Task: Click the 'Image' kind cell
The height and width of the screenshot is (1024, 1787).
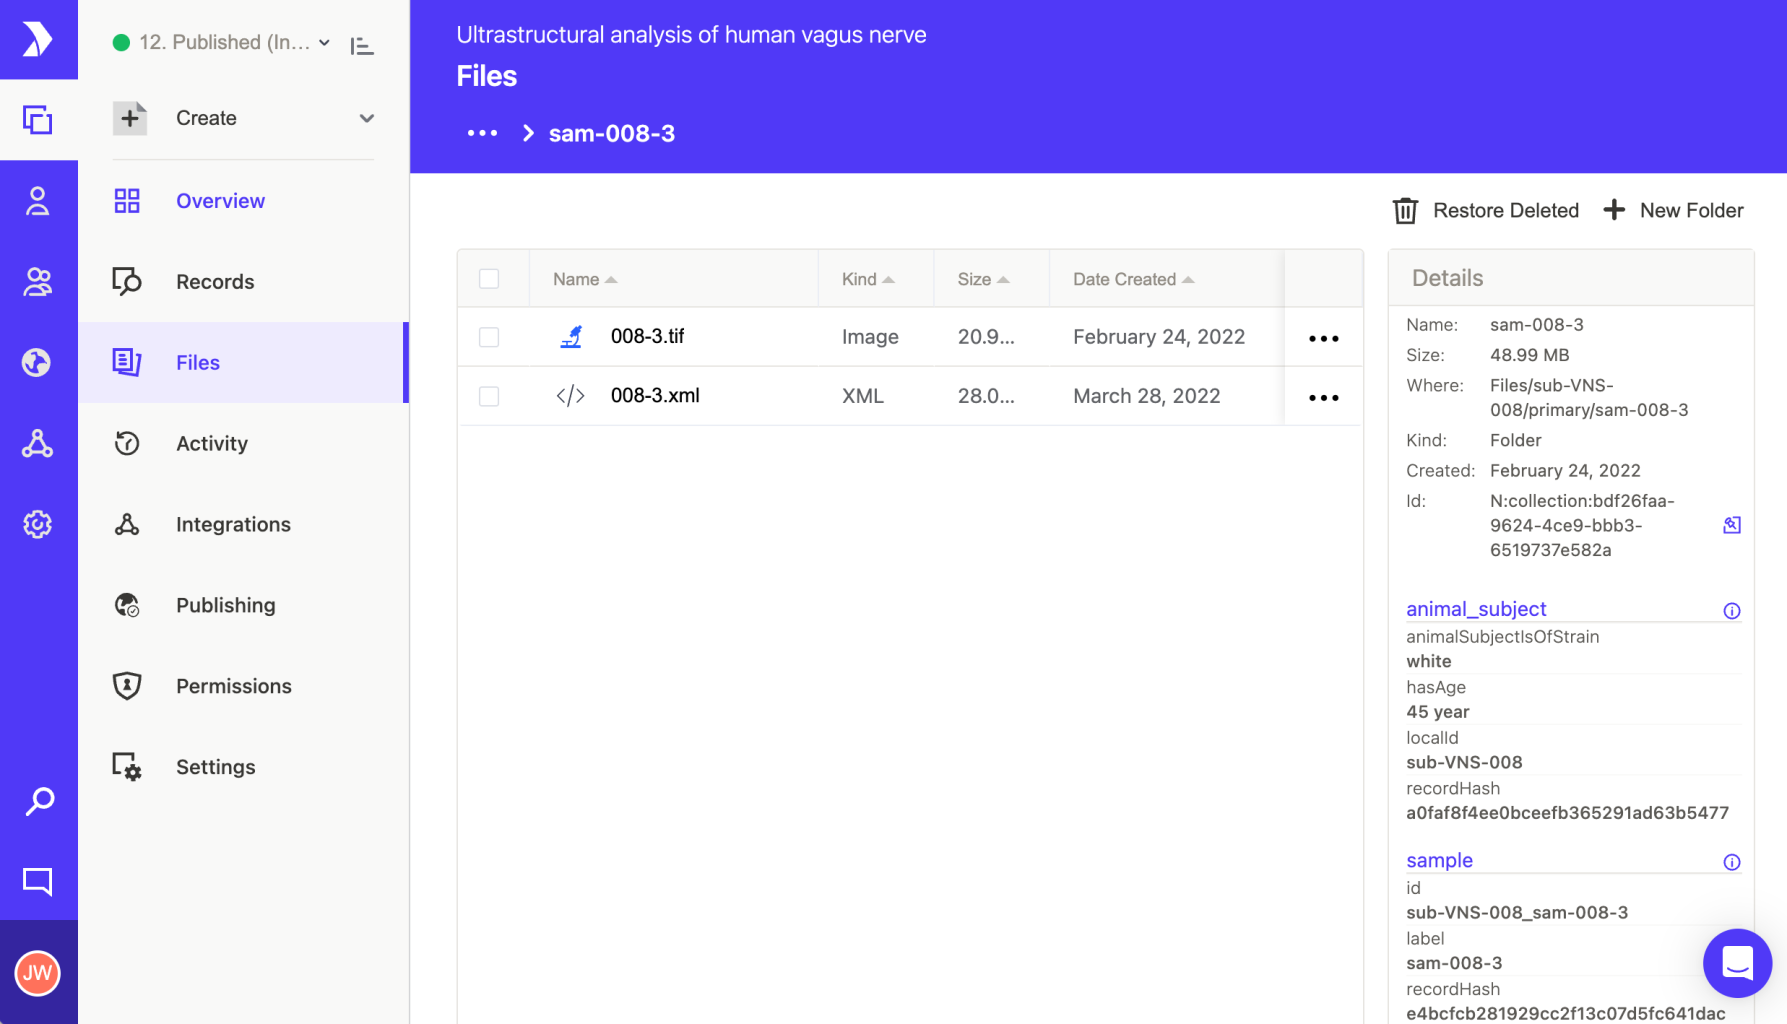Action: click(870, 337)
